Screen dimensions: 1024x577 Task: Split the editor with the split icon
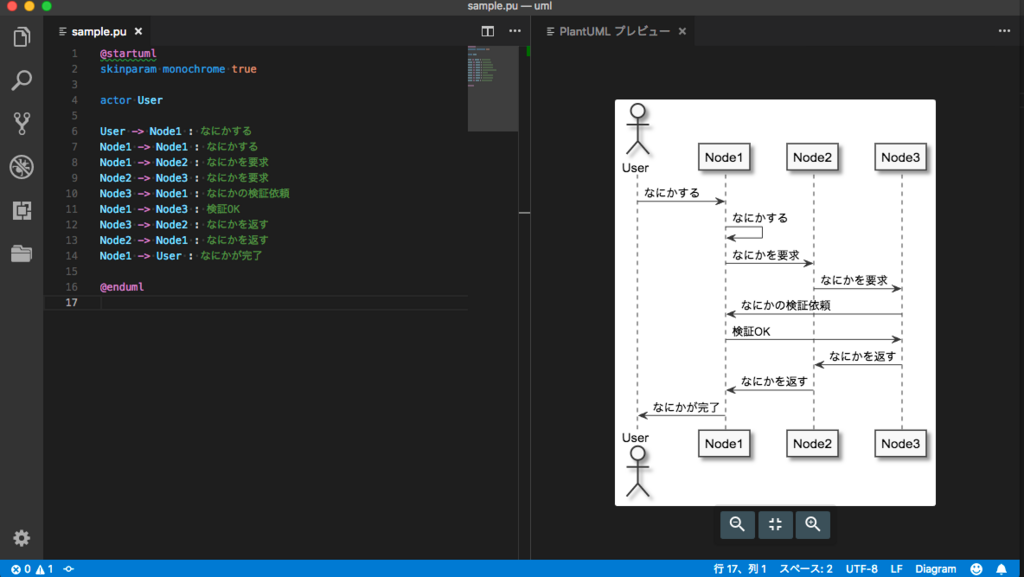click(x=487, y=31)
